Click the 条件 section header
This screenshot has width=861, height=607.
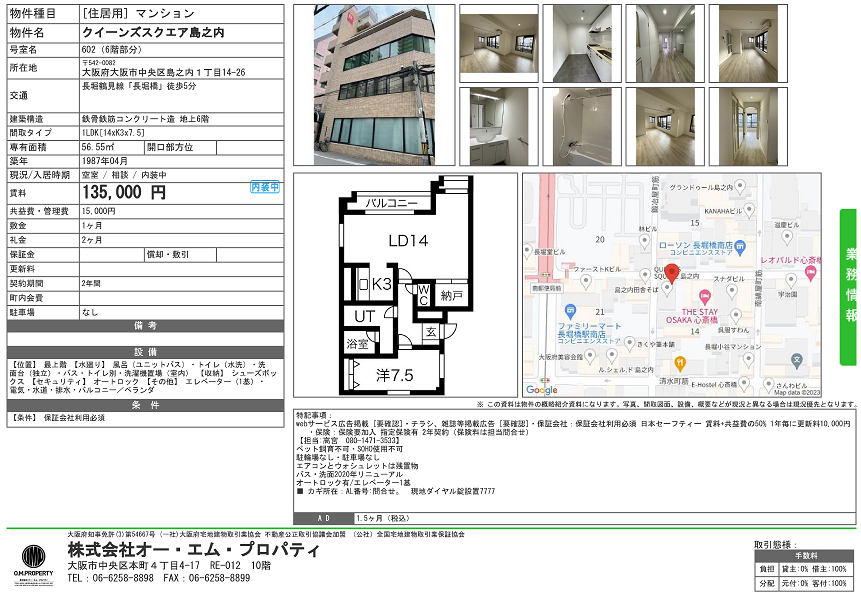pos(146,405)
